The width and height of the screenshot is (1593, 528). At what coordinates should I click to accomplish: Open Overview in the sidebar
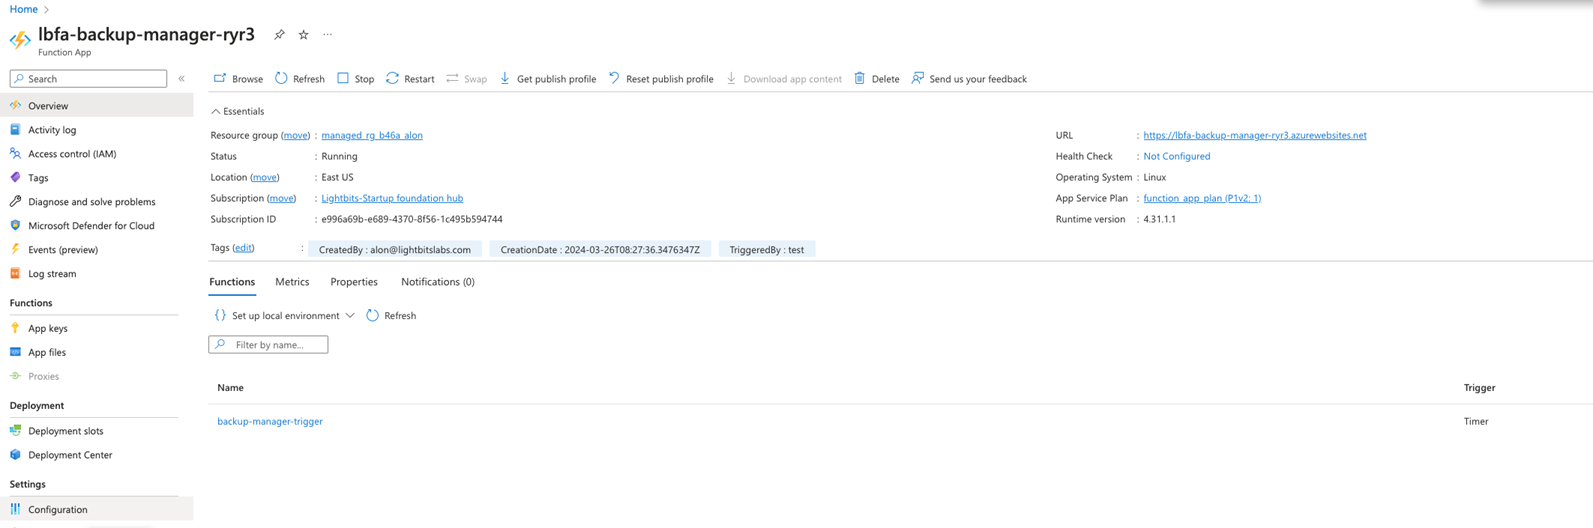coord(96,105)
